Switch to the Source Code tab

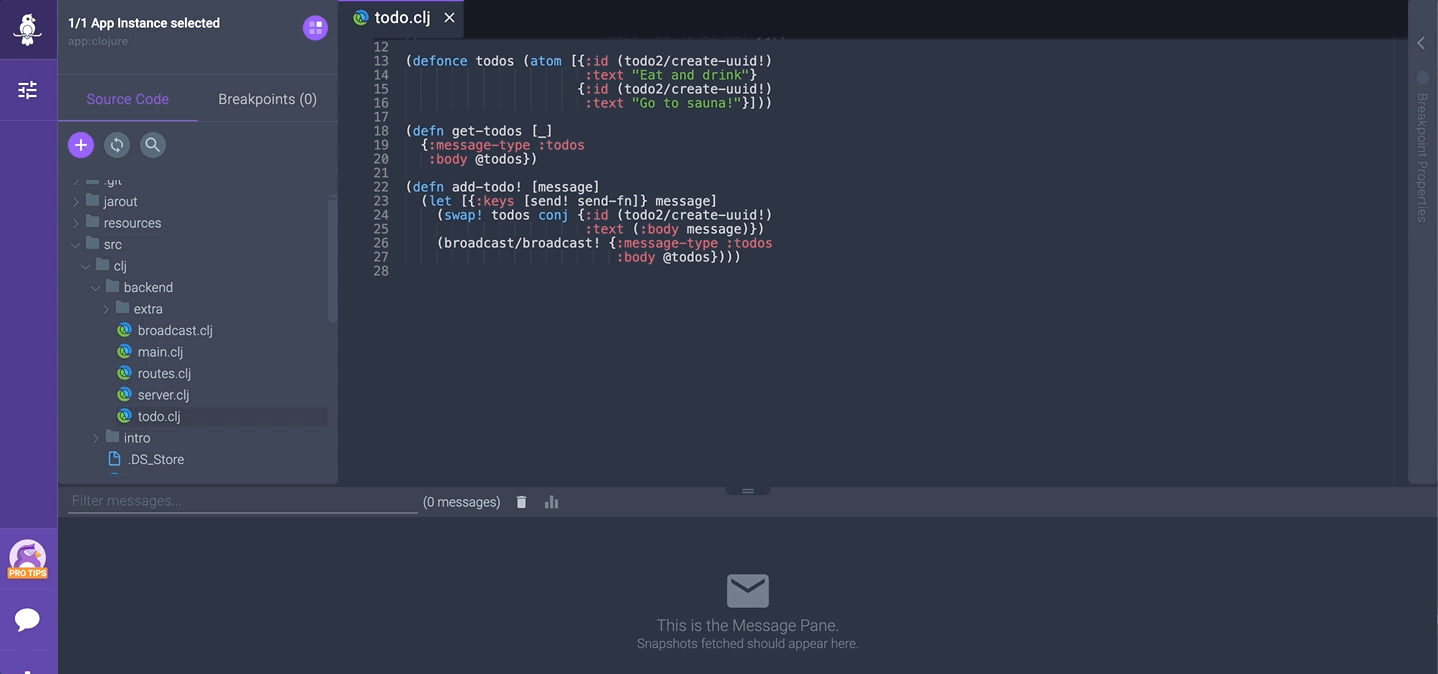tap(128, 99)
